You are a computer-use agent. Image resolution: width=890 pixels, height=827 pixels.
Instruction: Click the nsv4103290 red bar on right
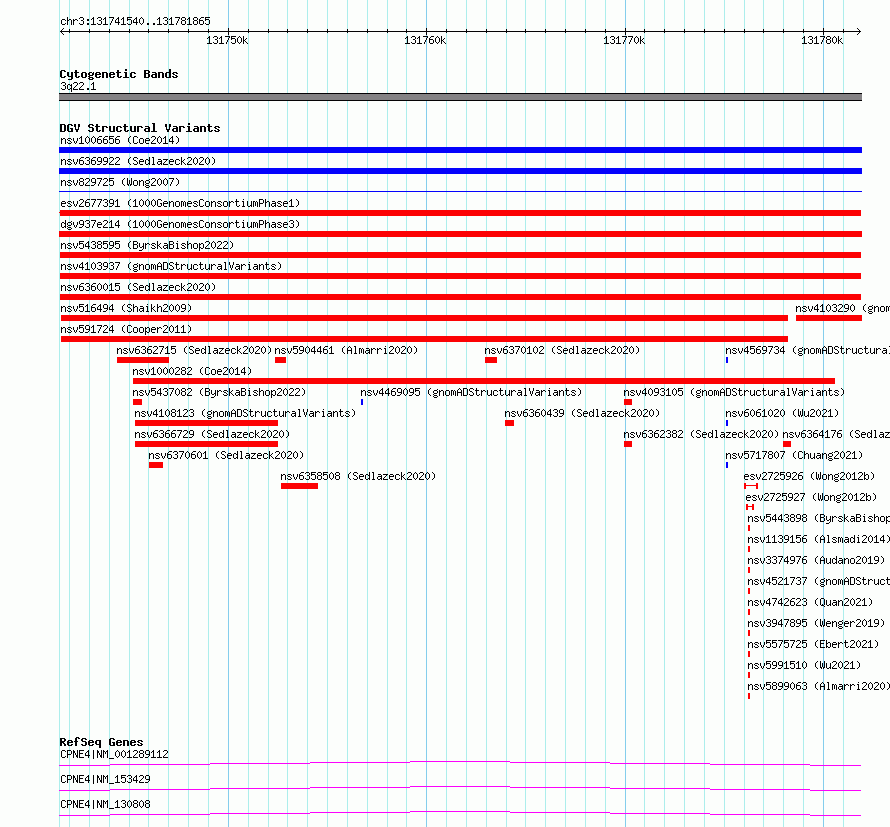point(829,318)
